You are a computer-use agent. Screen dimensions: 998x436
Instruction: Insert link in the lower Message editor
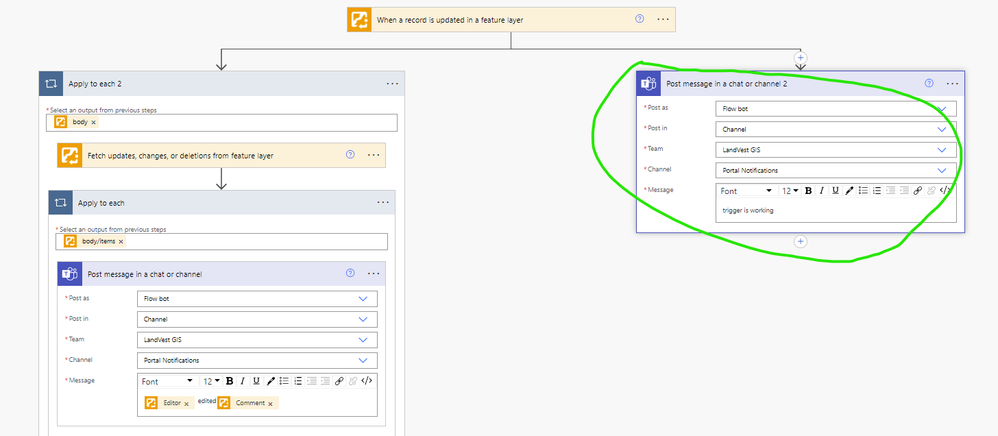point(339,381)
